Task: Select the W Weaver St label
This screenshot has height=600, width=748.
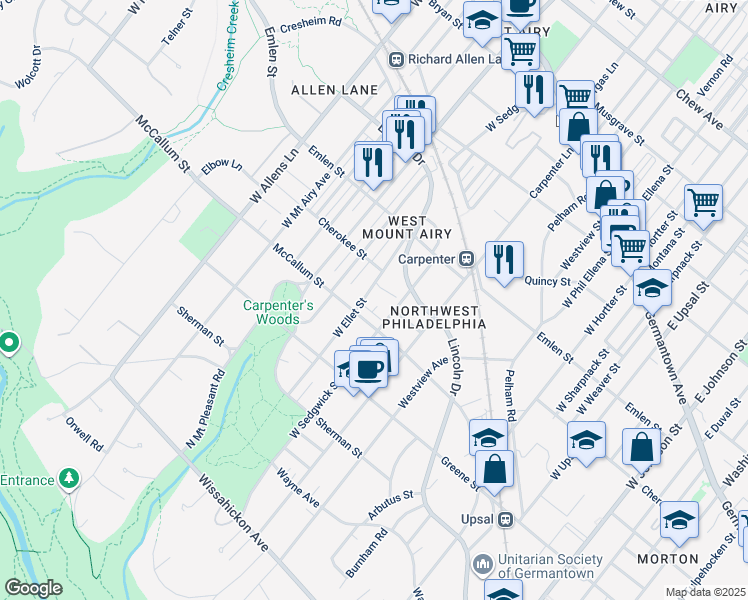Action: point(598,389)
